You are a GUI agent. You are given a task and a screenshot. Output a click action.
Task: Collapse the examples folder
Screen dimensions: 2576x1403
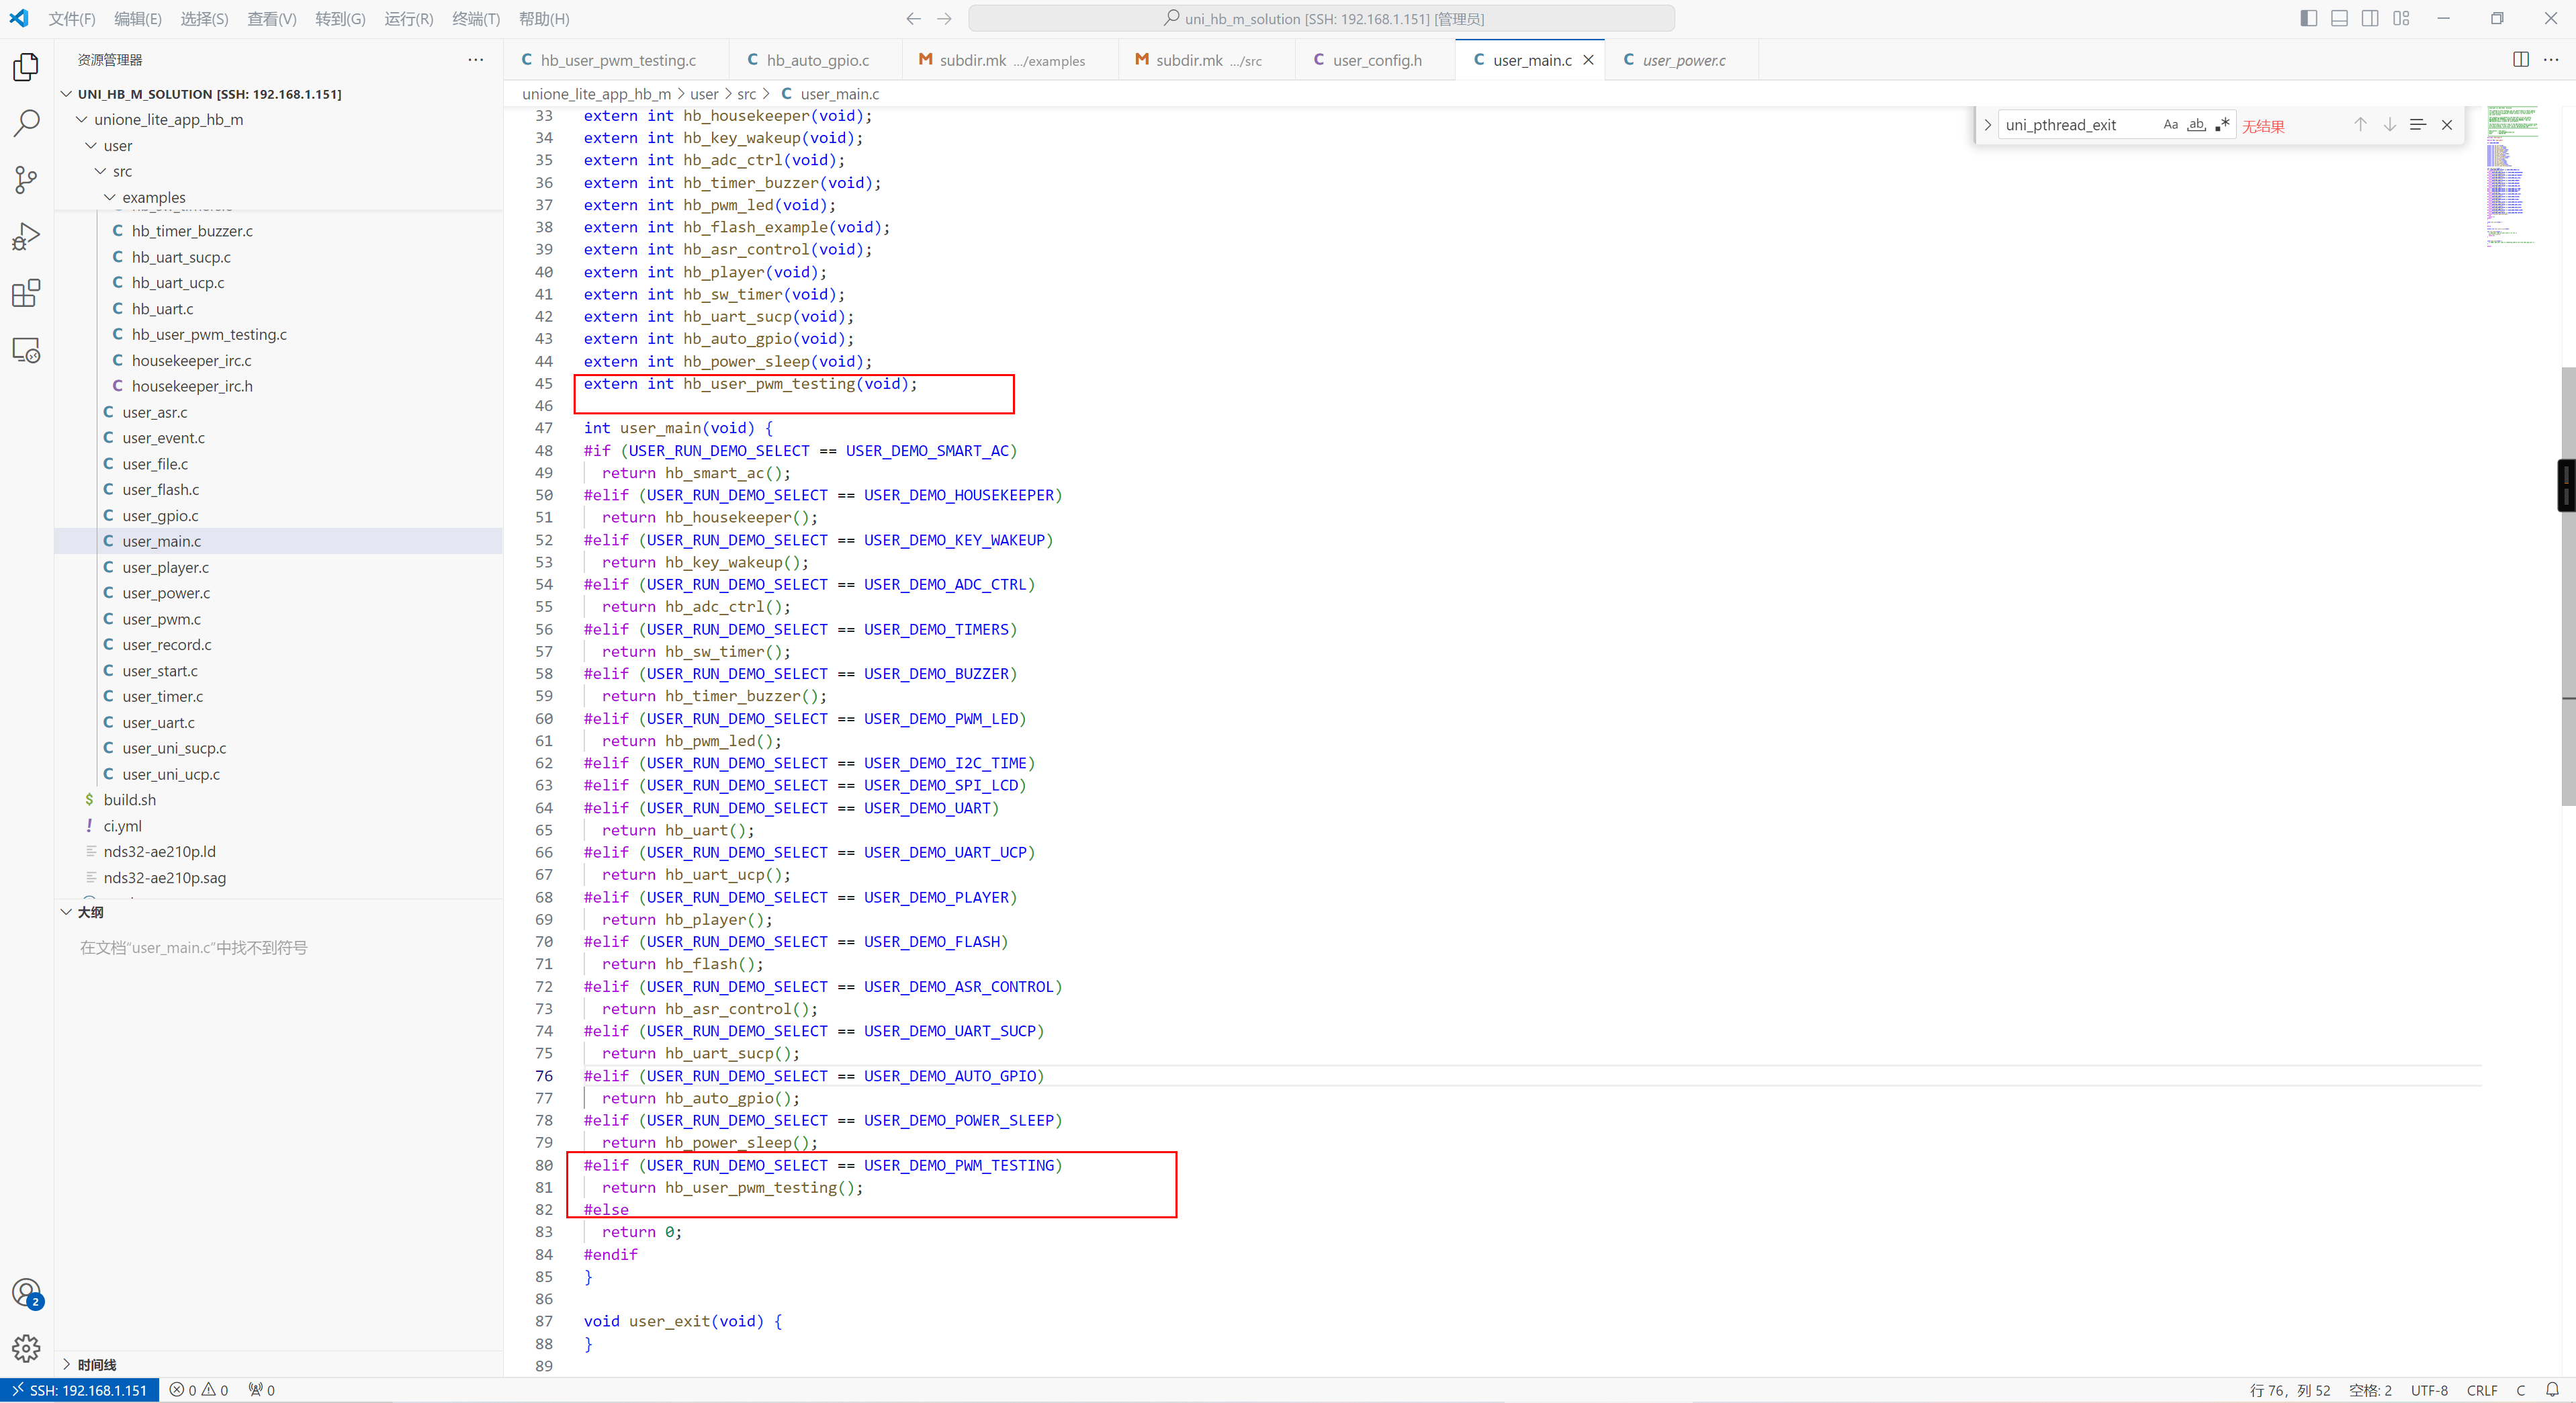click(110, 198)
